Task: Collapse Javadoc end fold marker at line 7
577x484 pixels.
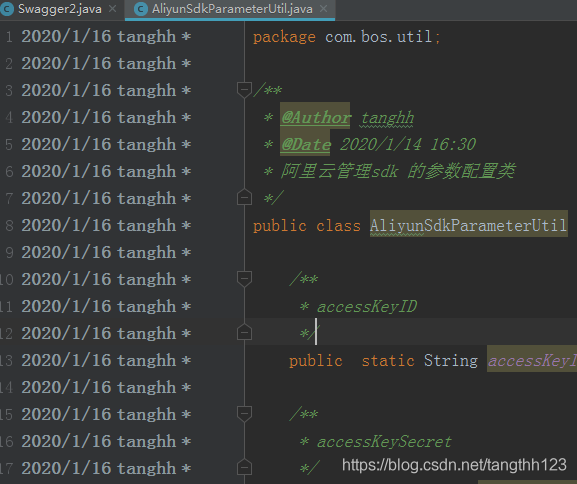Action: [x=244, y=198]
